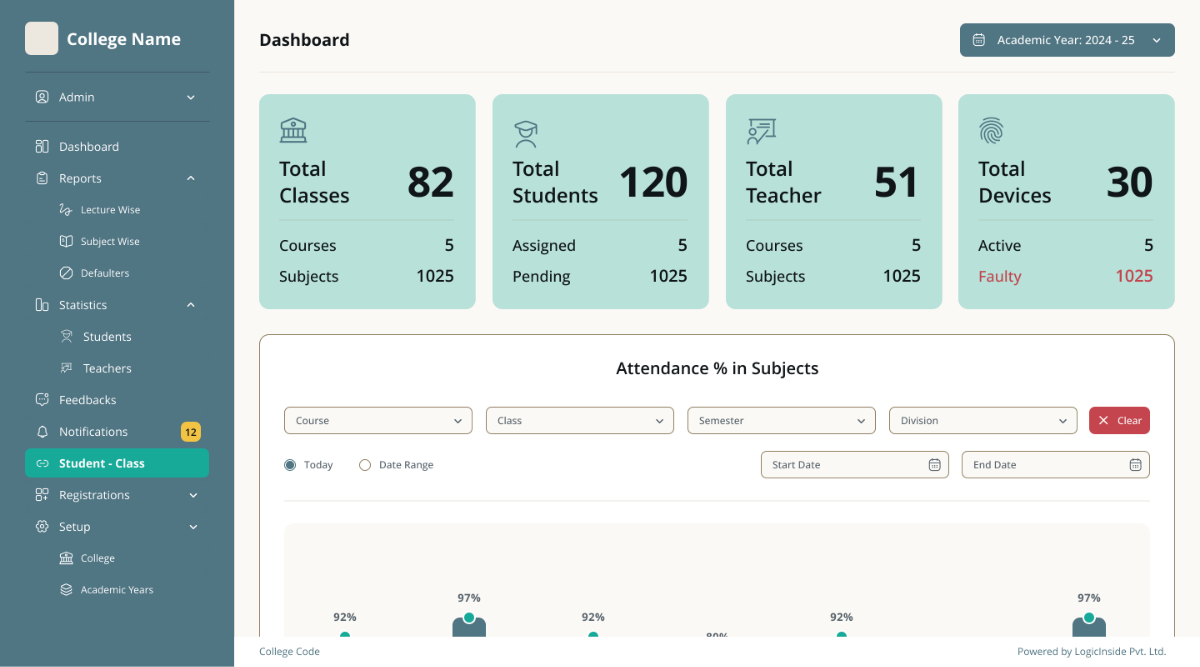Expand the Admin chevron

point(191,97)
